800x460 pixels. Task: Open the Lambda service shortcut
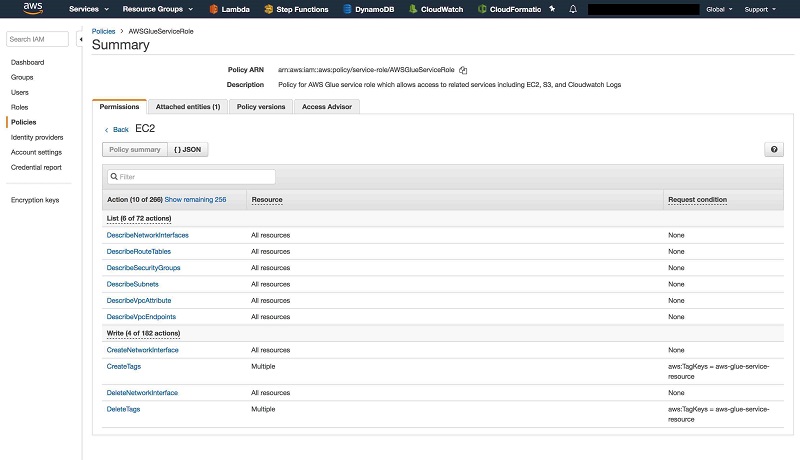coord(230,9)
